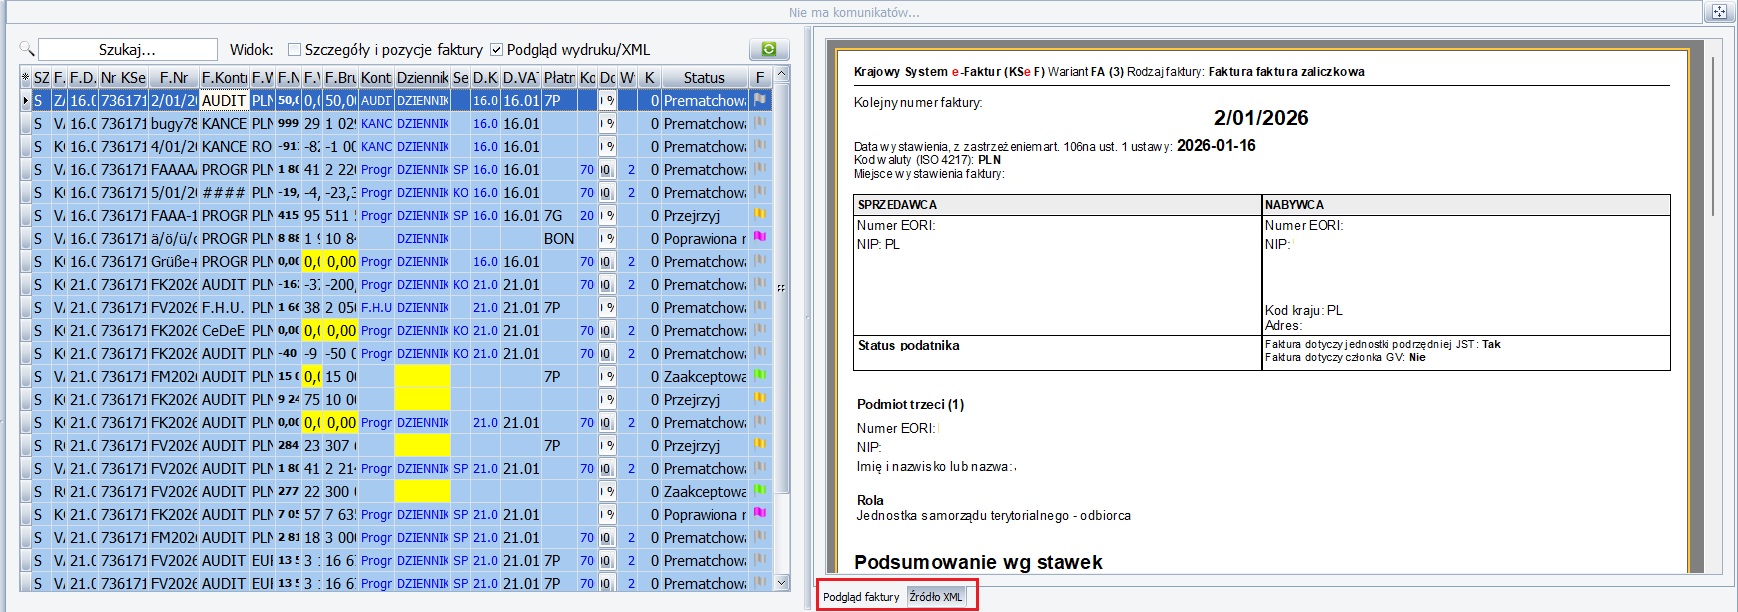Click the flag icon in the bugy78 row
The width and height of the screenshot is (1738, 612).
click(760, 123)
